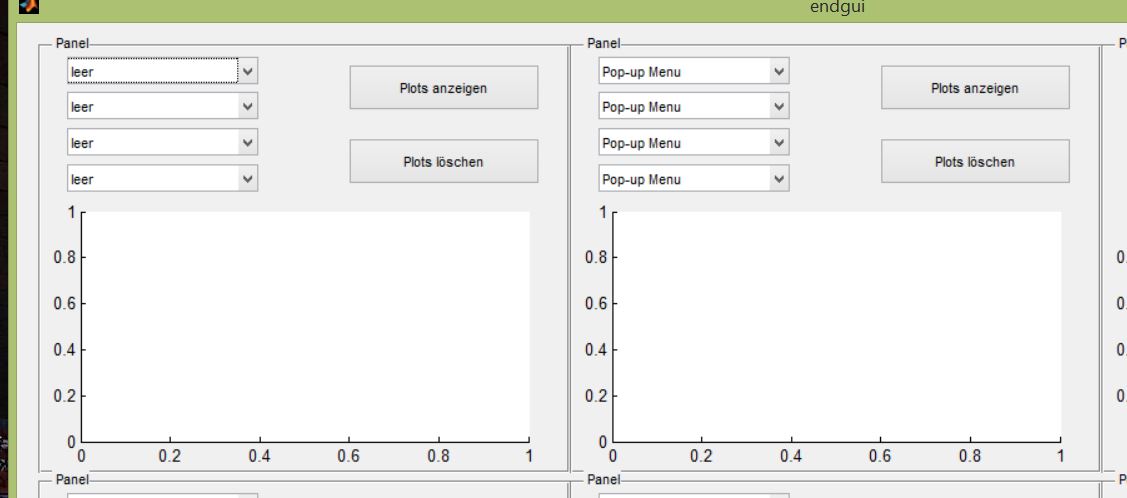Expand the fourth 'Pop-up Menu' dropdown in middle panel
Image resolution: width=1127 pixels, height=498 pixels.
694,179
